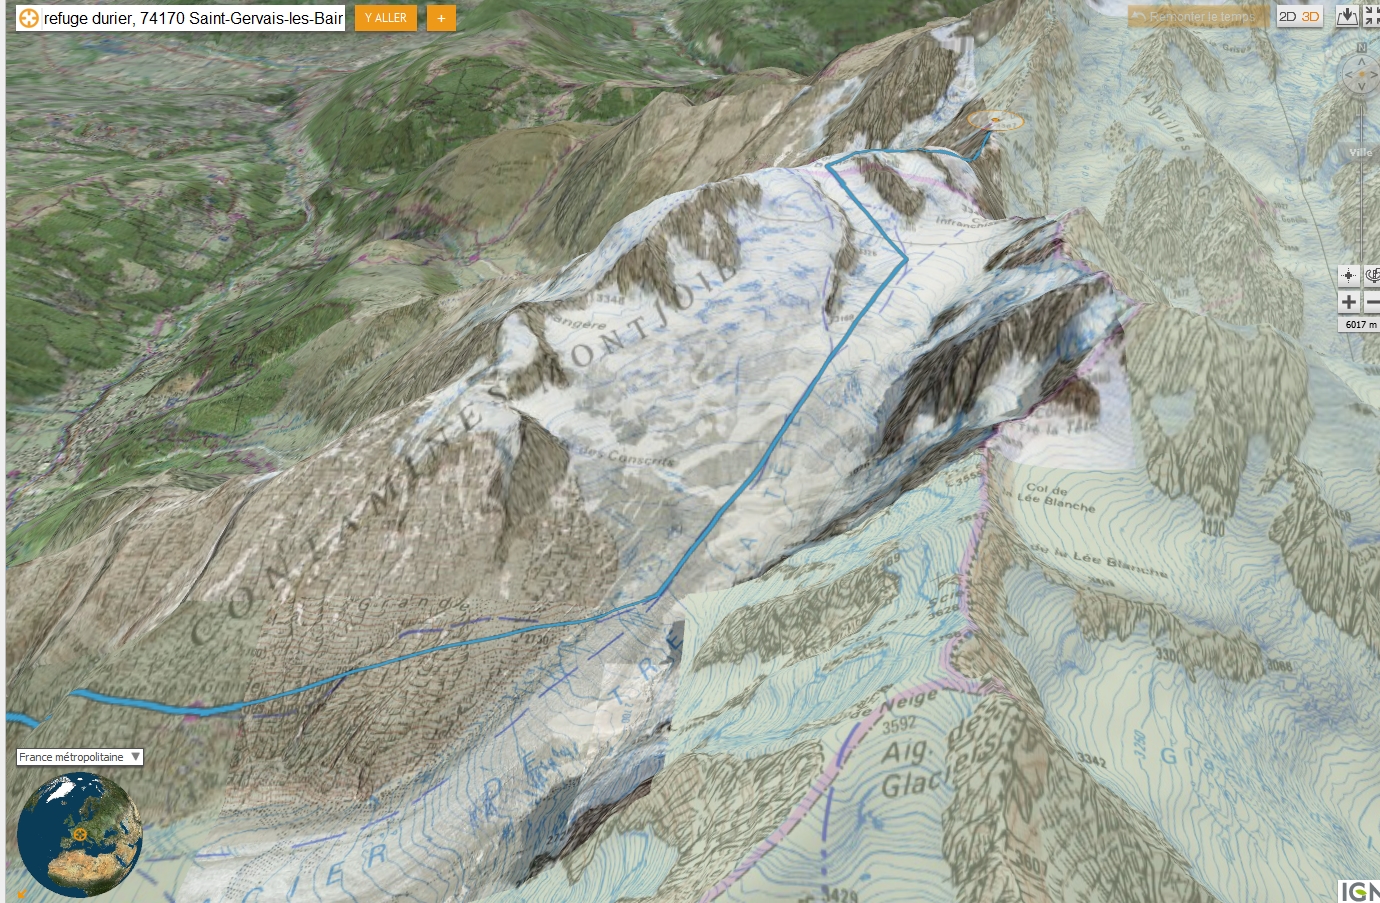Viewport: 1380px width, 903px height.
Task: Click the center-on-position crosshair icon
Action: (1348, 275)
